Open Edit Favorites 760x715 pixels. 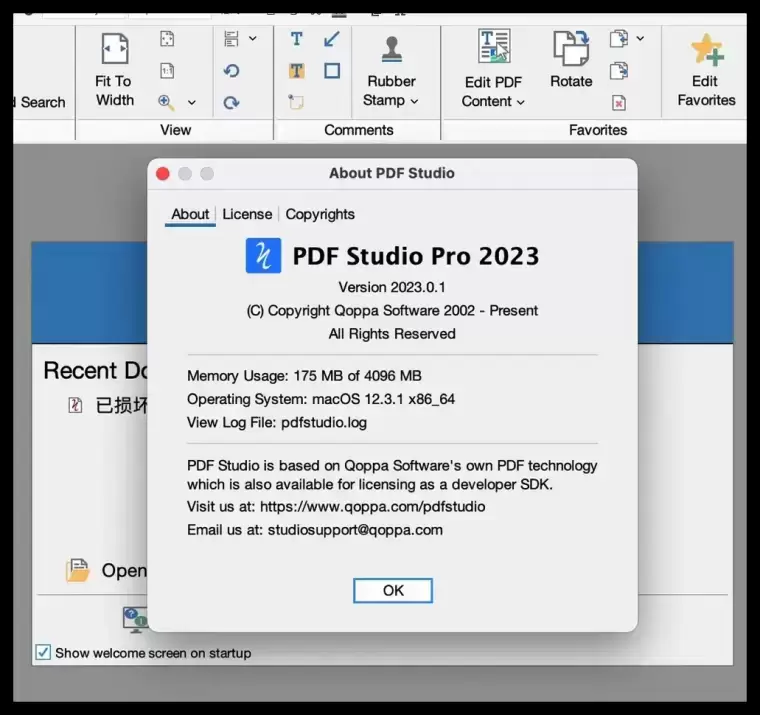pos(706,70)
